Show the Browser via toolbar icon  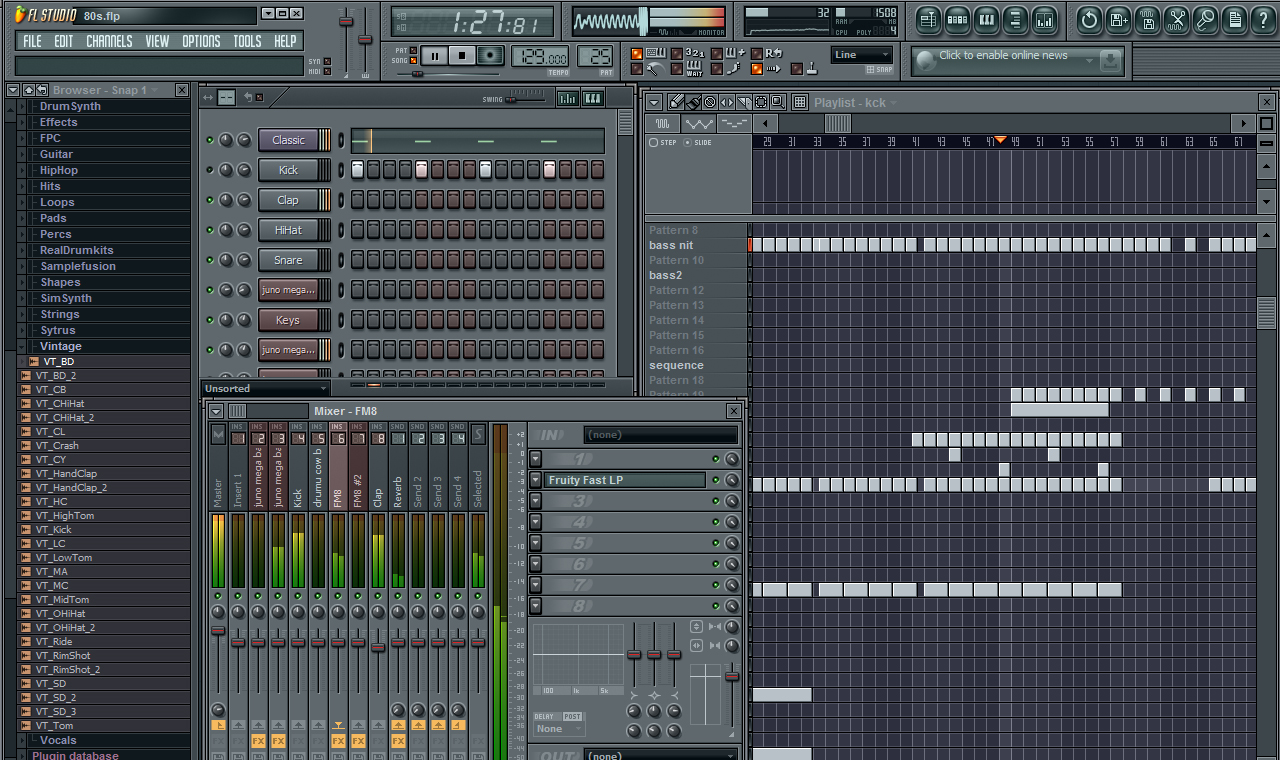point(1015,19)
